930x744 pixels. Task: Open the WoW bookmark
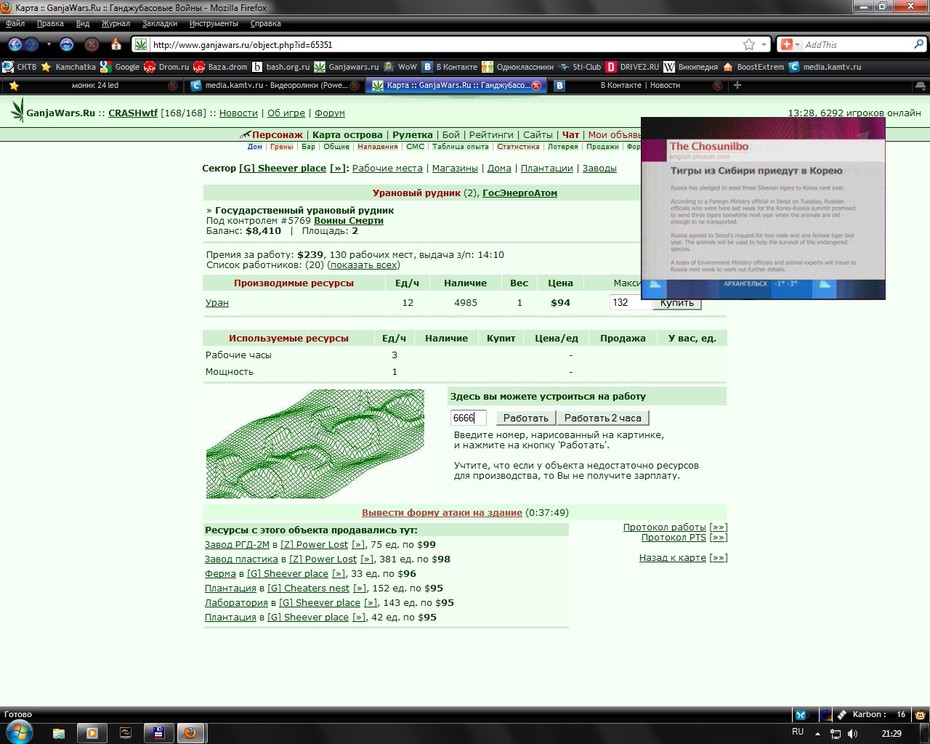coord(400,67)
